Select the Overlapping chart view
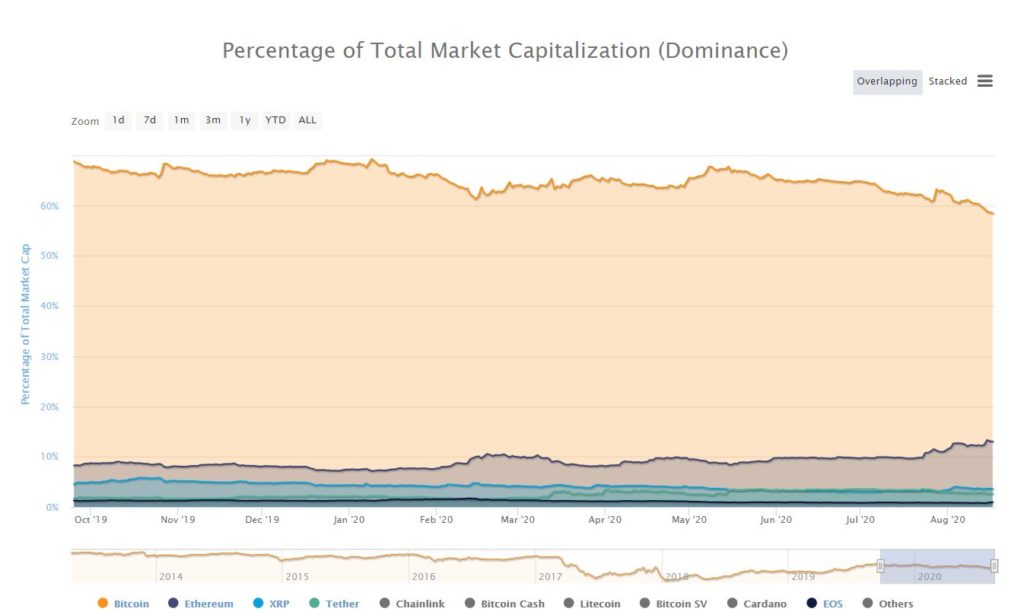This screenshot has height=615, width=1024. click(x=887, y=82)
